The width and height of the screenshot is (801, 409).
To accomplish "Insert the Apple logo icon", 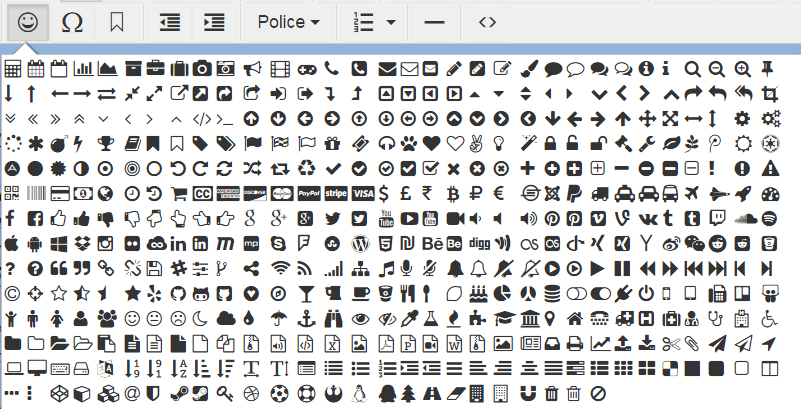I will [11, 244].
